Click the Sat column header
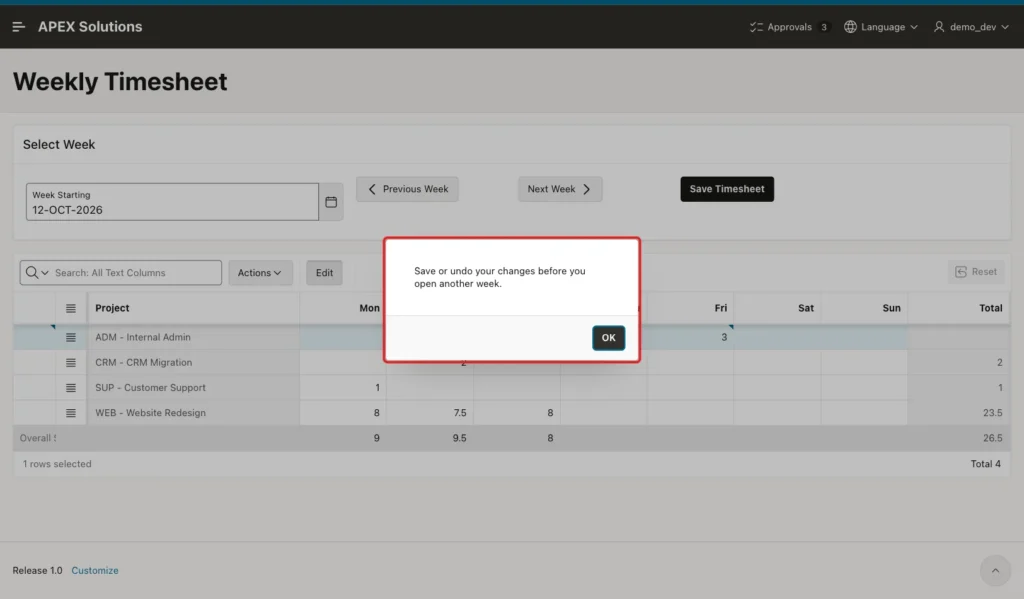 coord(777,308)
